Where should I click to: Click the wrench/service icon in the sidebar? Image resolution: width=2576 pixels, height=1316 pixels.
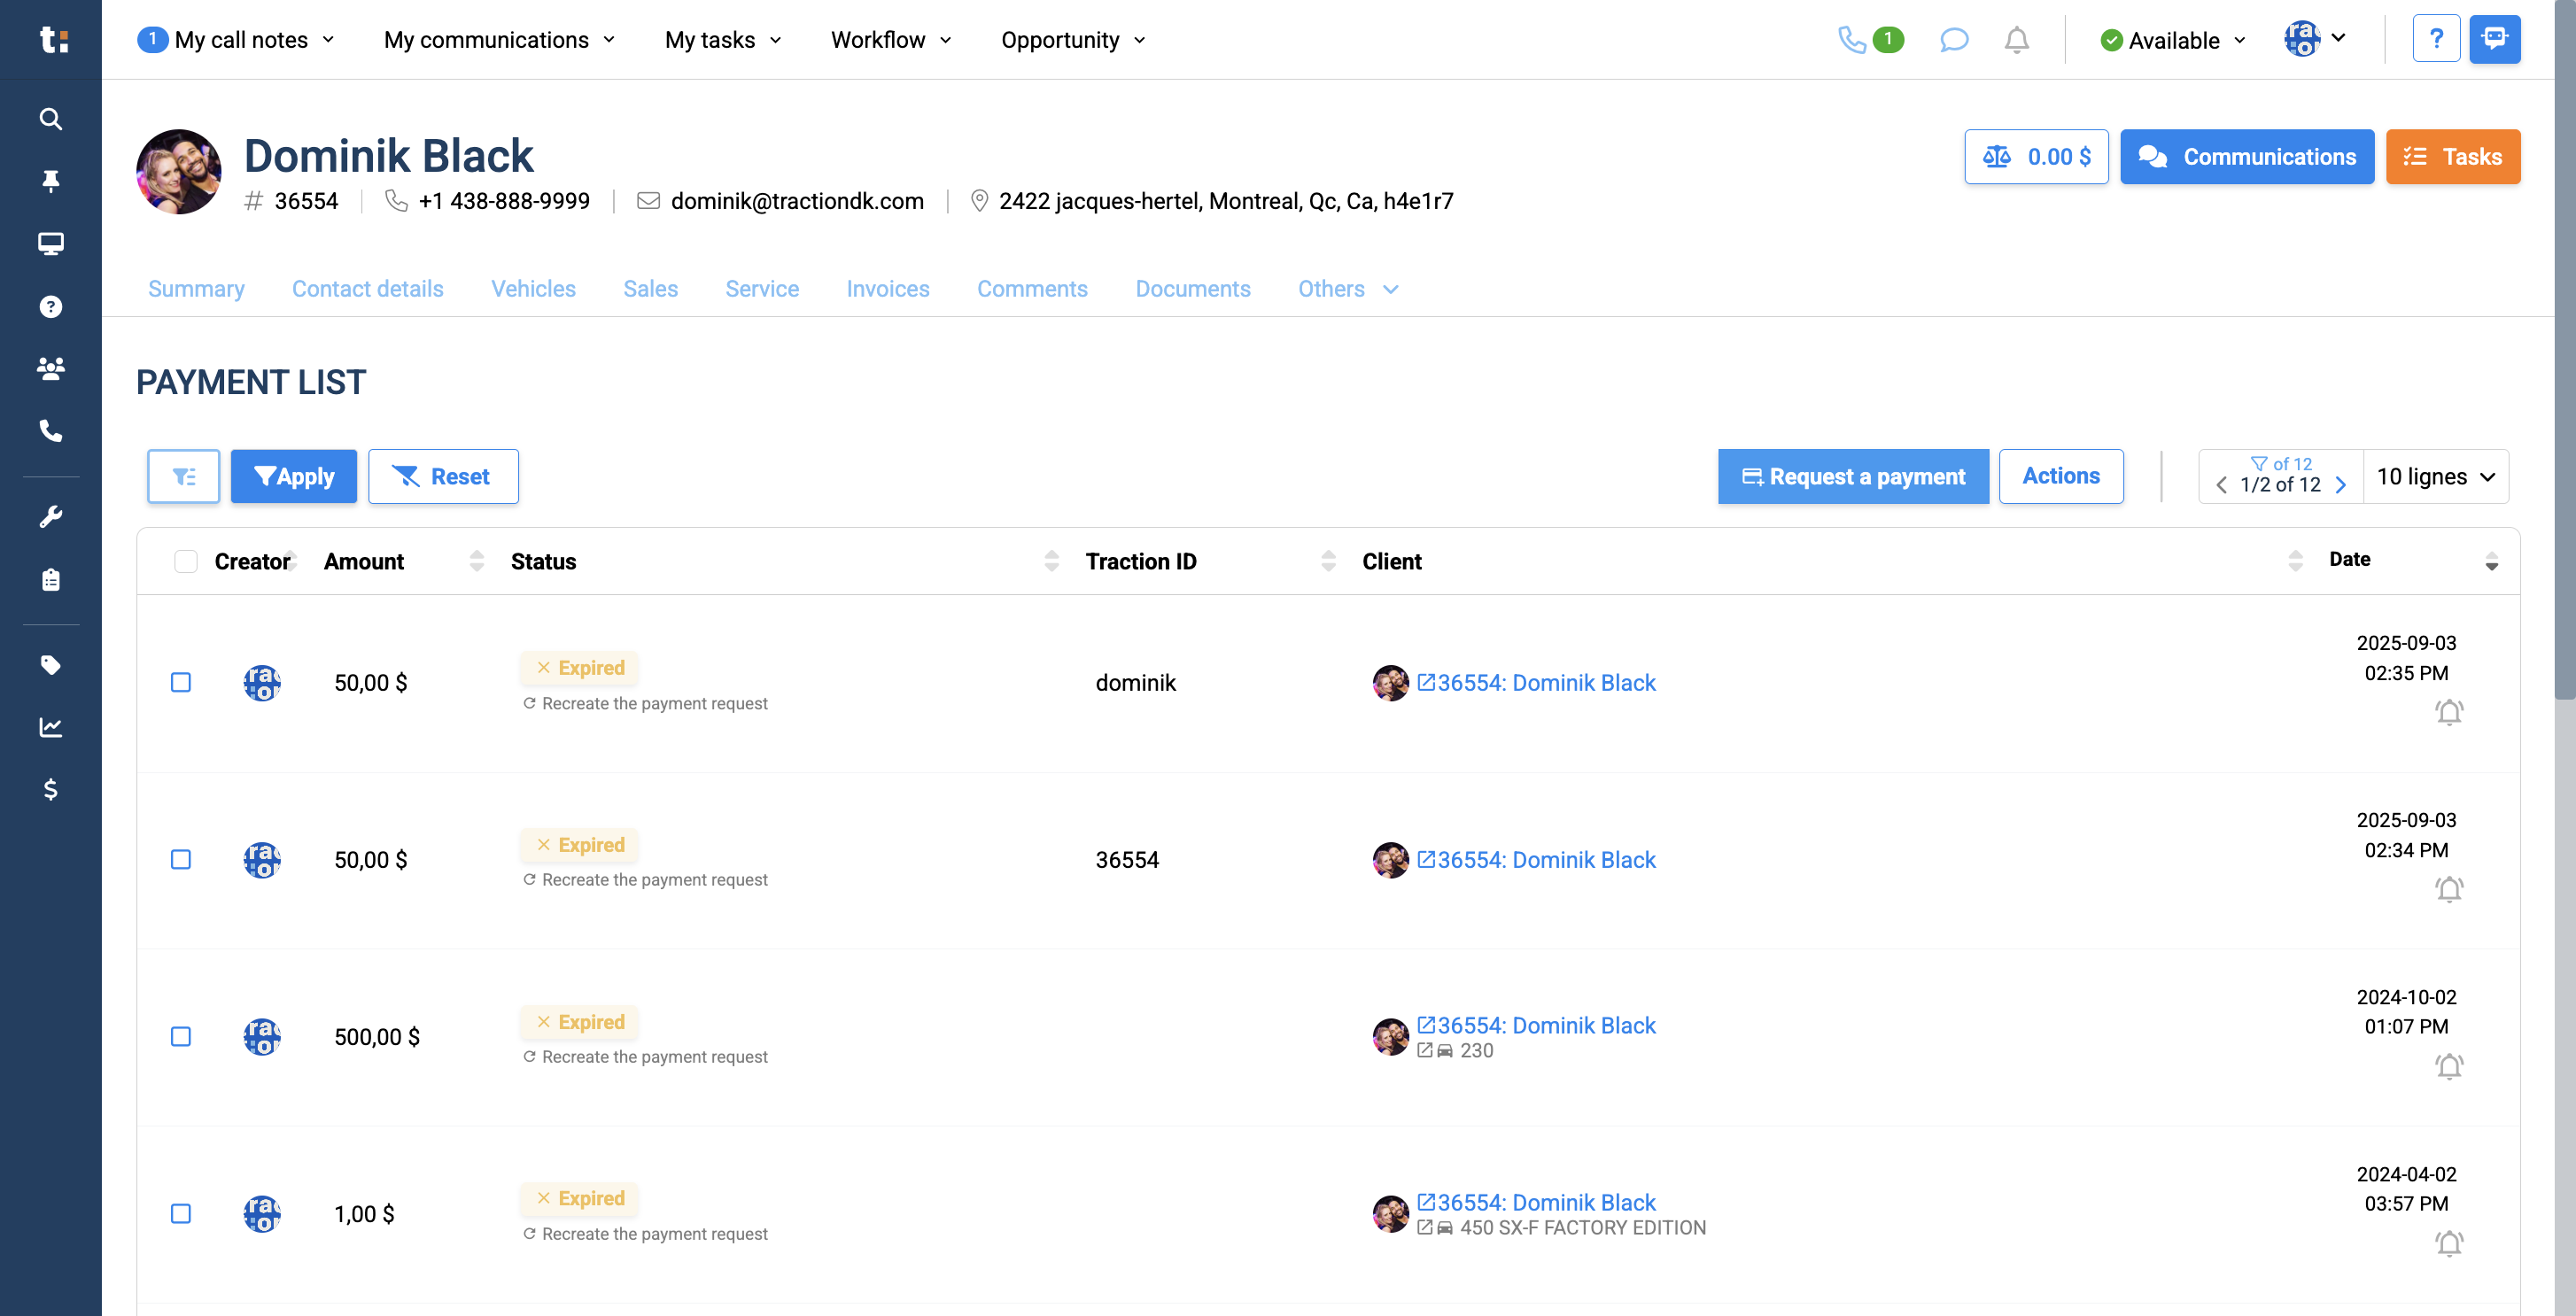[50, 515]
